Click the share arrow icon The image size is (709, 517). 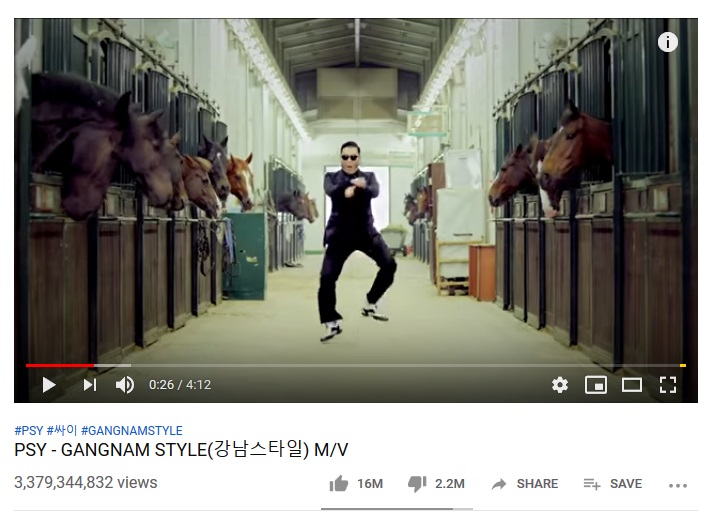tap(499, 484)
